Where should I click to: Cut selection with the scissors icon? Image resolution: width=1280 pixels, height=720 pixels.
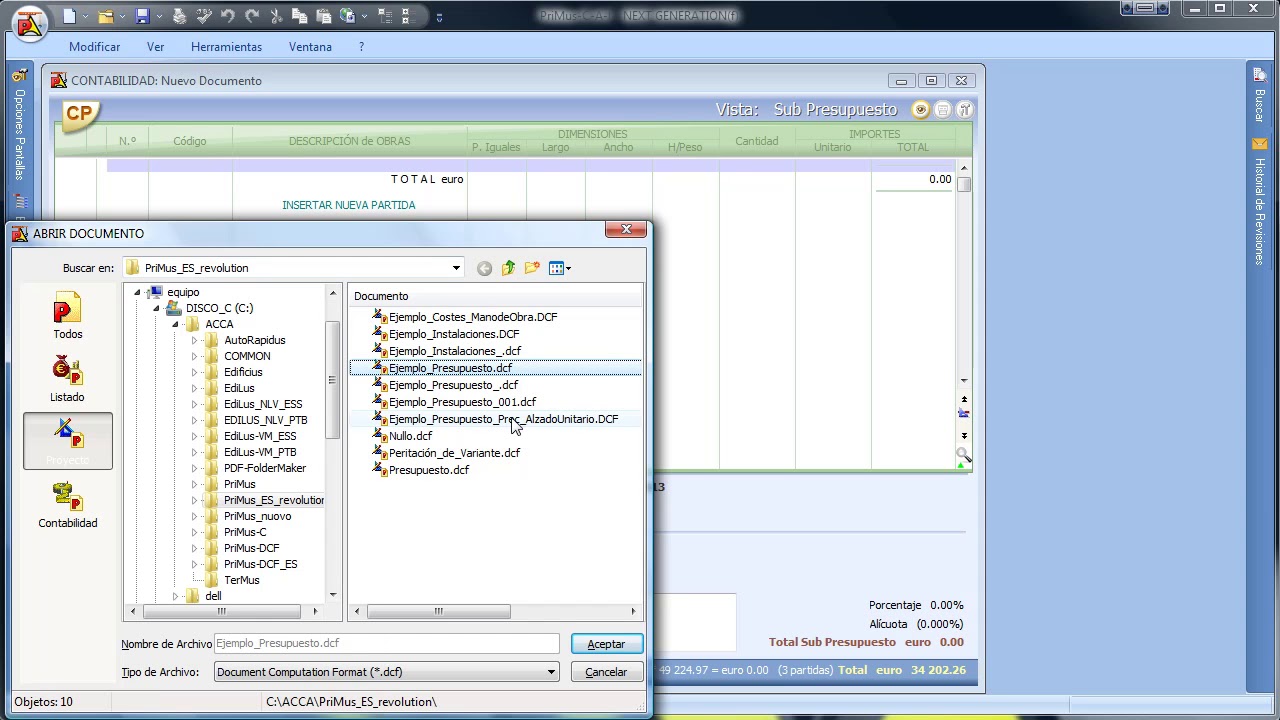(x=276, y=16)
